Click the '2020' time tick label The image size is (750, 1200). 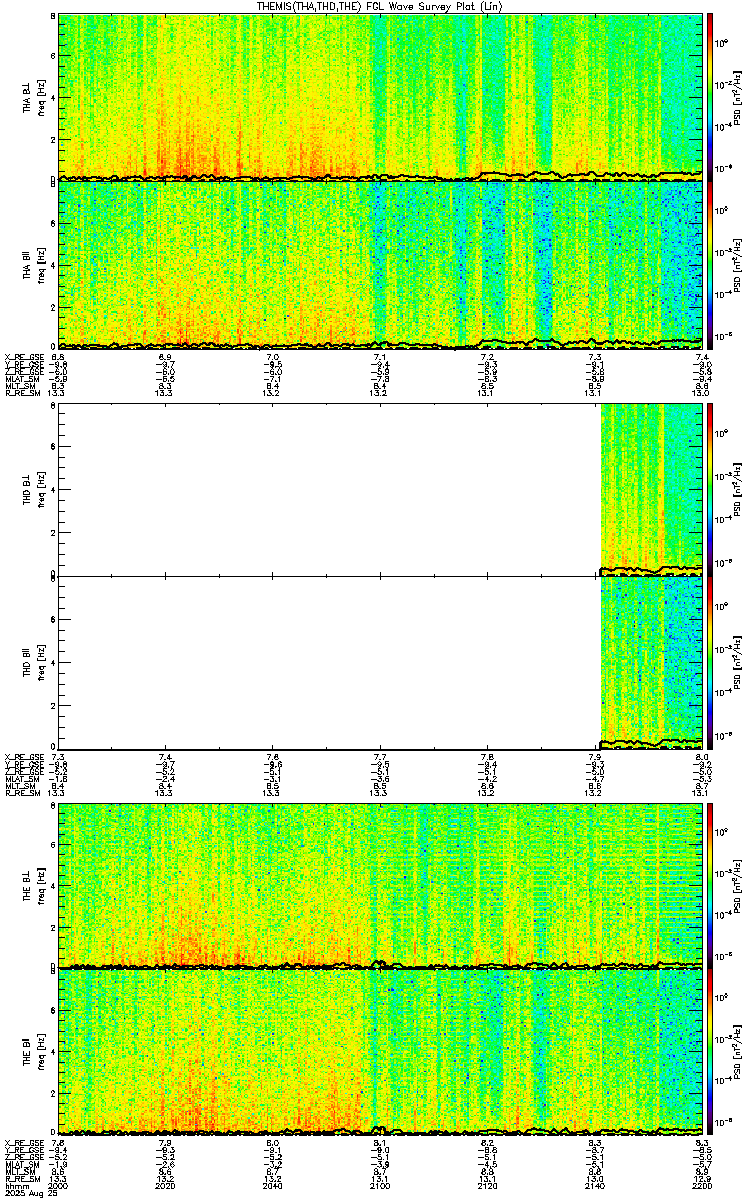pos(165,1187)
